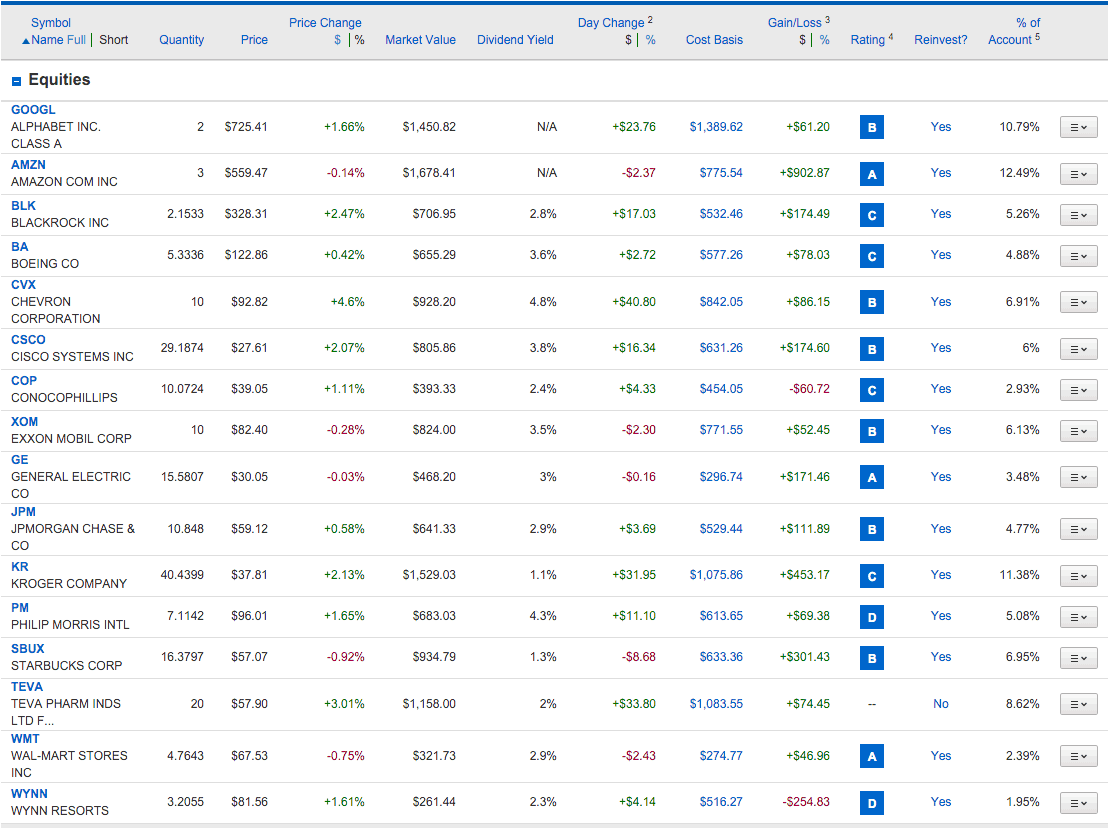Sort by Dividend Yield column header

515,40
